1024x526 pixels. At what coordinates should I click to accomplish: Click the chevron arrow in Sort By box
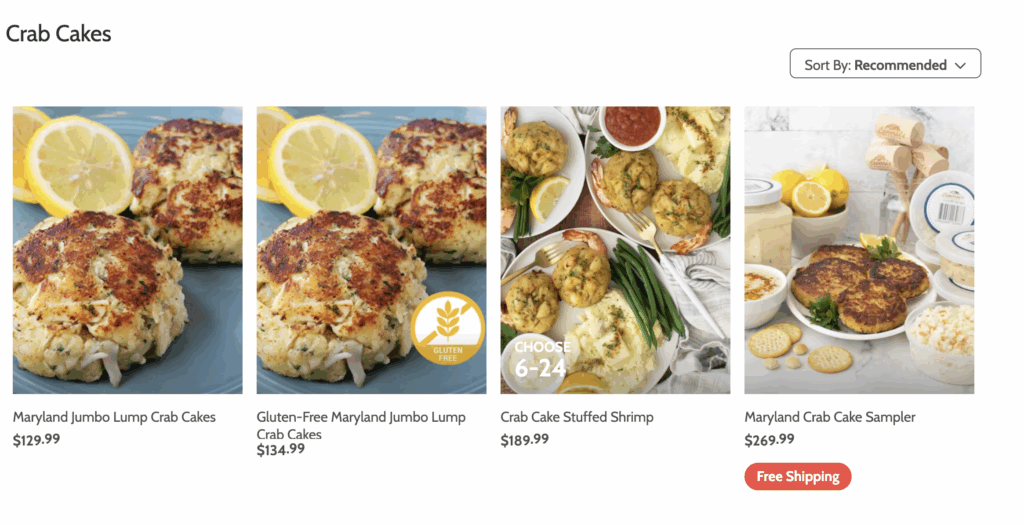tap(960, 65)
